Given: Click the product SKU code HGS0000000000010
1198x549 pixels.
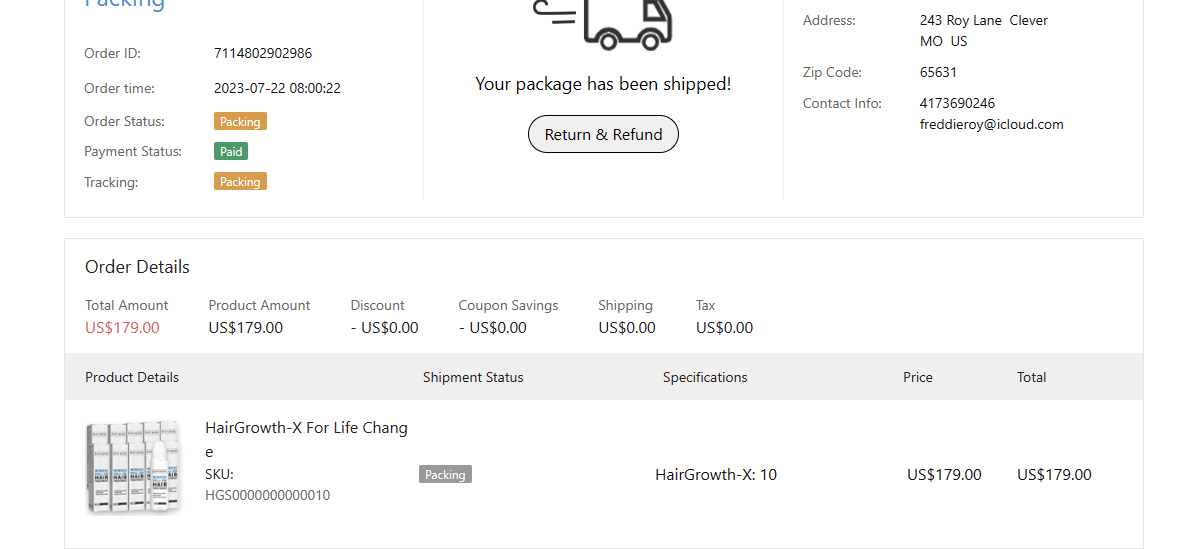Looking at the screenshot, I should 267,495.
